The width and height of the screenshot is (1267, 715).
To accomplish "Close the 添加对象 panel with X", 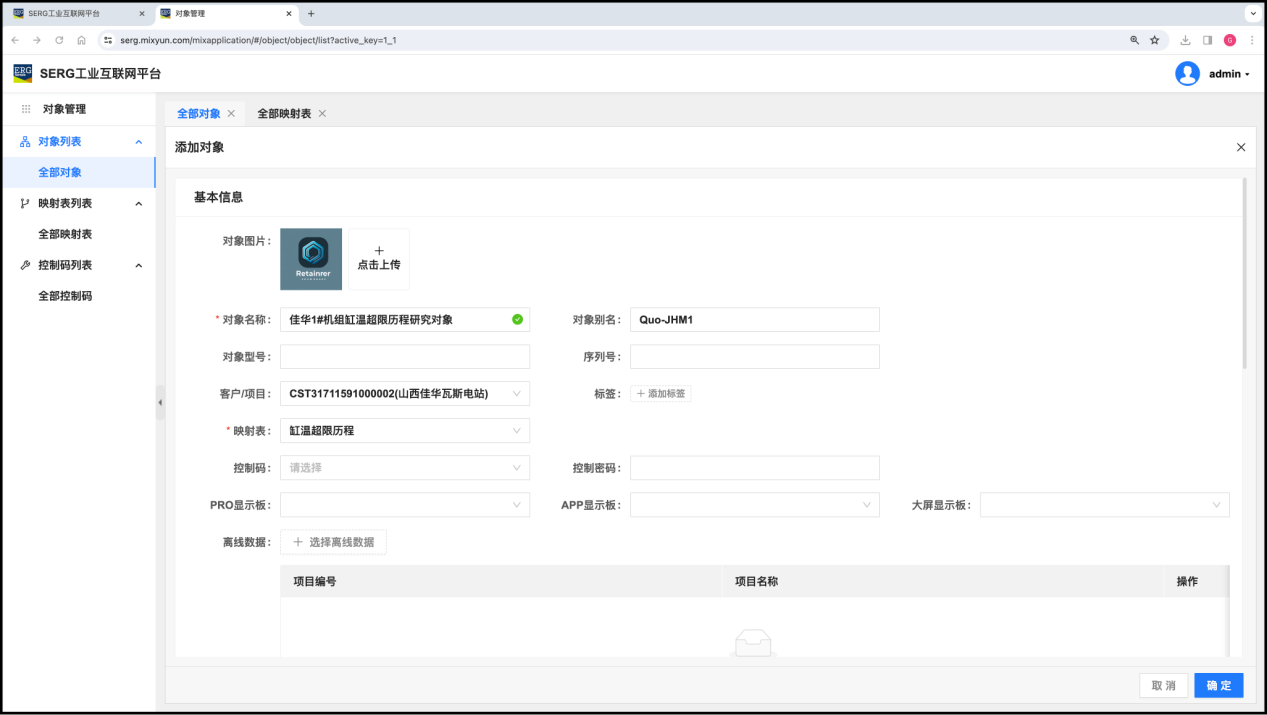I will pos(1241,147).
